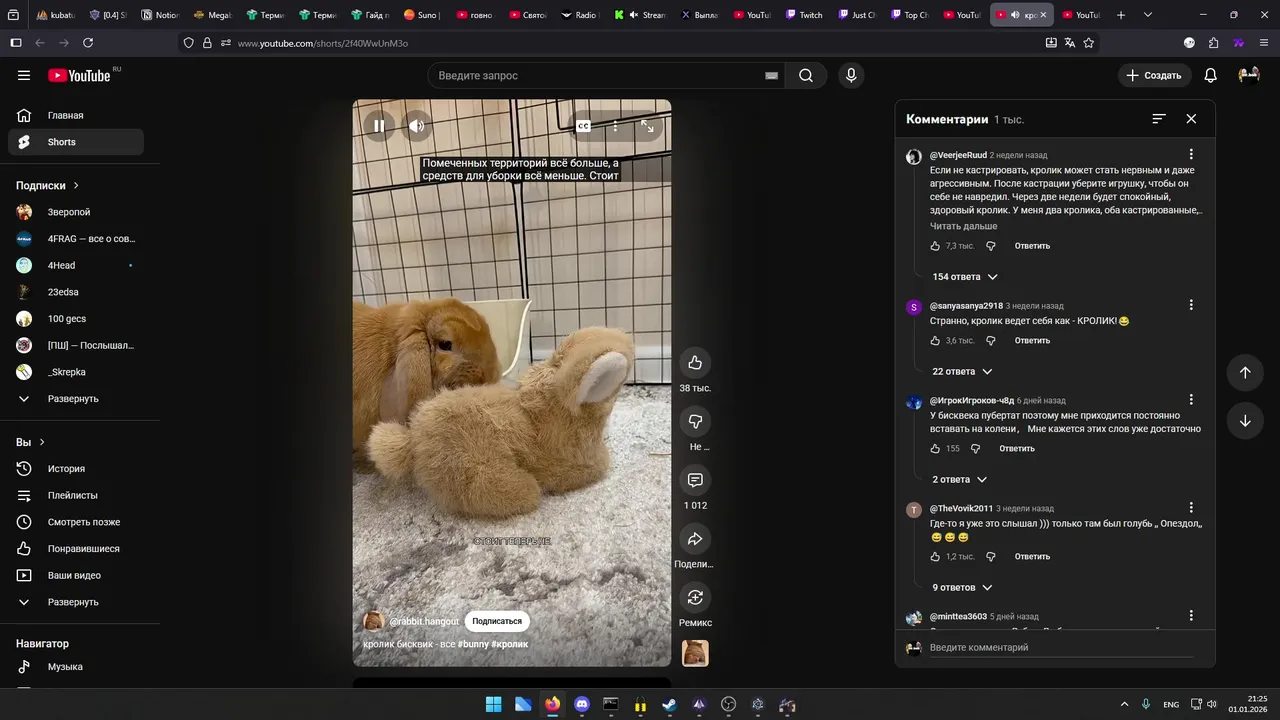The width and height of the screenshot is (1280, 720).
Task: Like the @VeerjeeRuud comment
Action: [x=935, y=246]
